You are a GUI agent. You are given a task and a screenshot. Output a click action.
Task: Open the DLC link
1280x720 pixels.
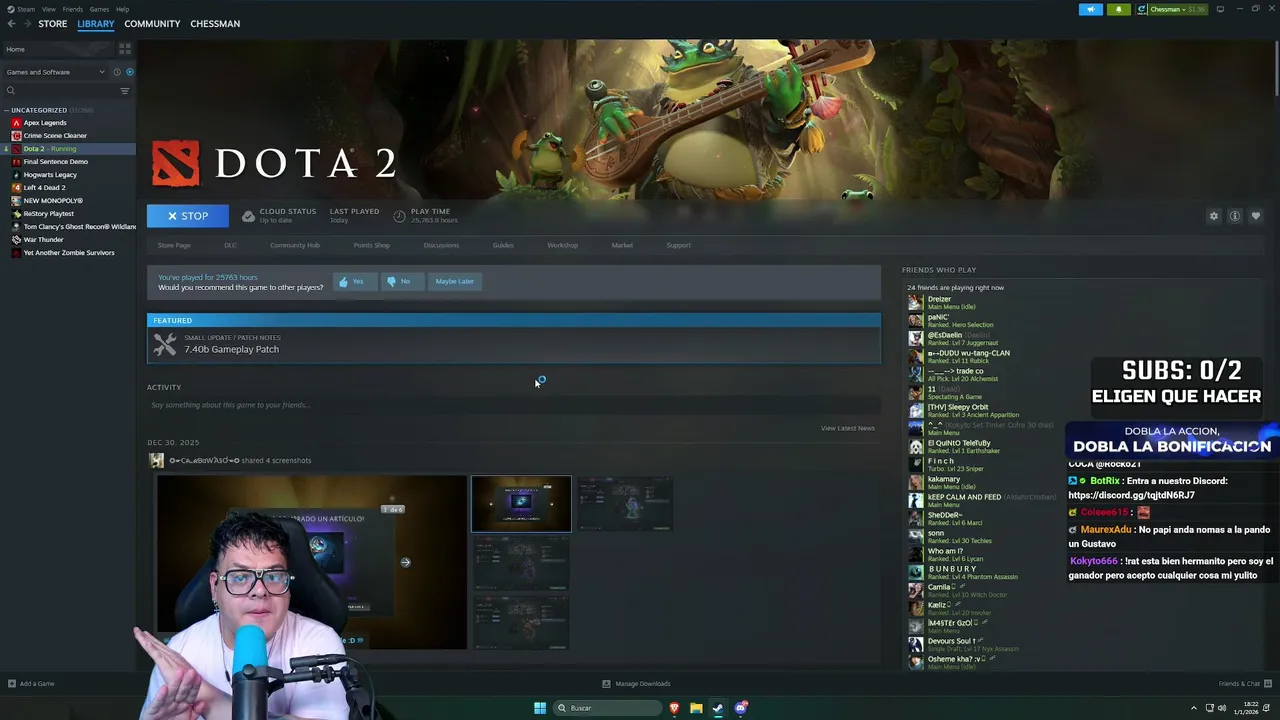point(230,245)
